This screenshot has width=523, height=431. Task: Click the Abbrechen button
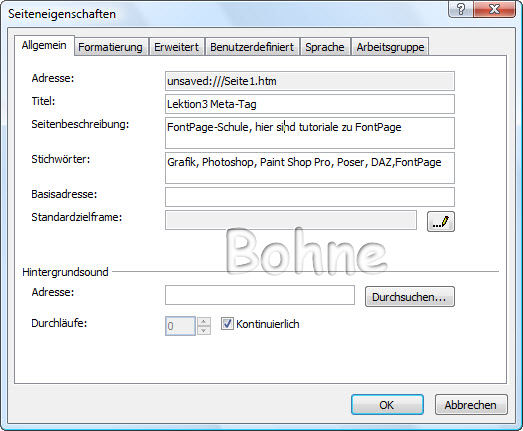click(471, 405)
